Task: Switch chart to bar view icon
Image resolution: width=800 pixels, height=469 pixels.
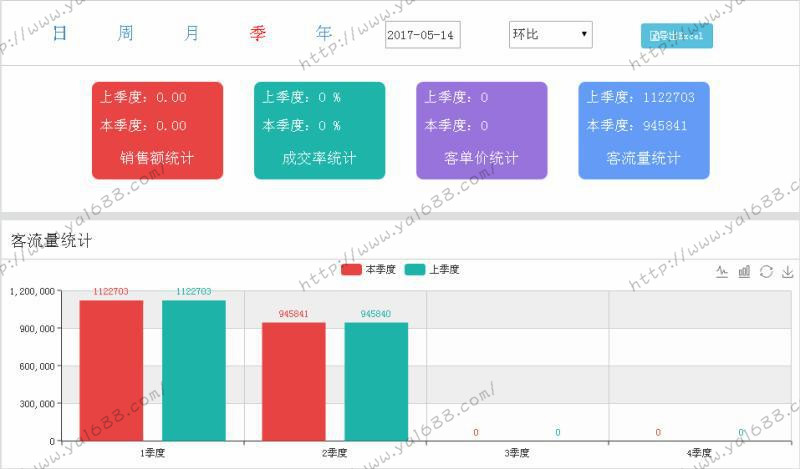Action: tap(744, 271)
